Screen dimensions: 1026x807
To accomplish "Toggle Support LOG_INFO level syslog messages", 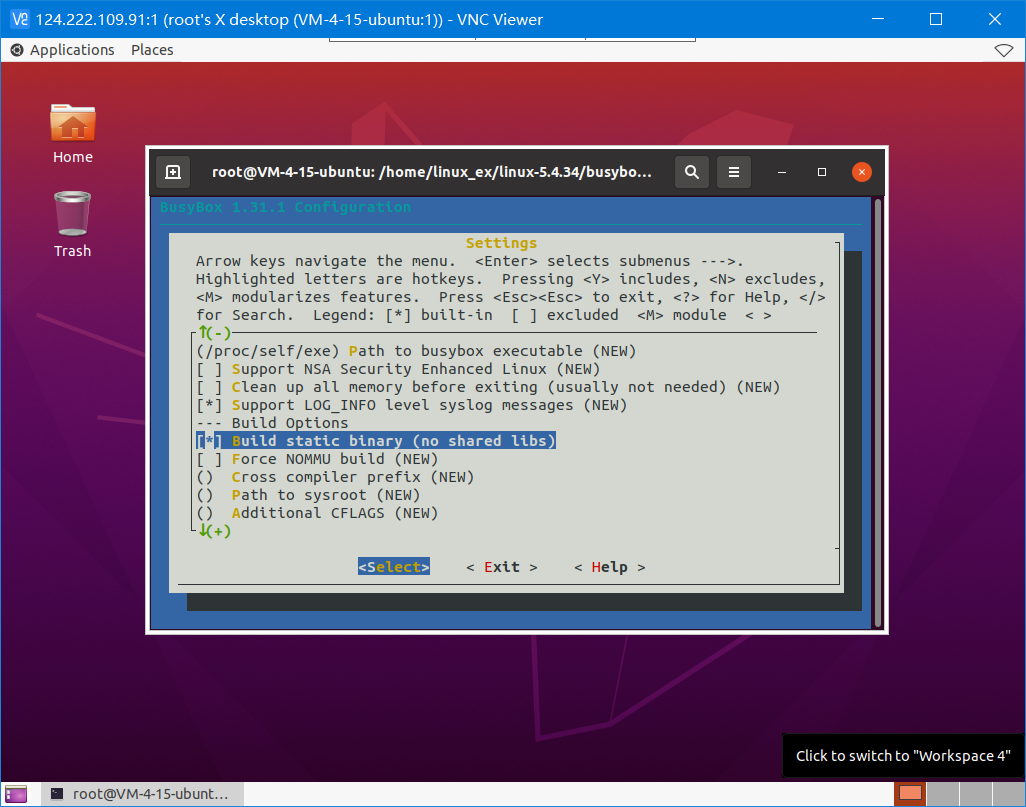I will (x=412, y=405).
